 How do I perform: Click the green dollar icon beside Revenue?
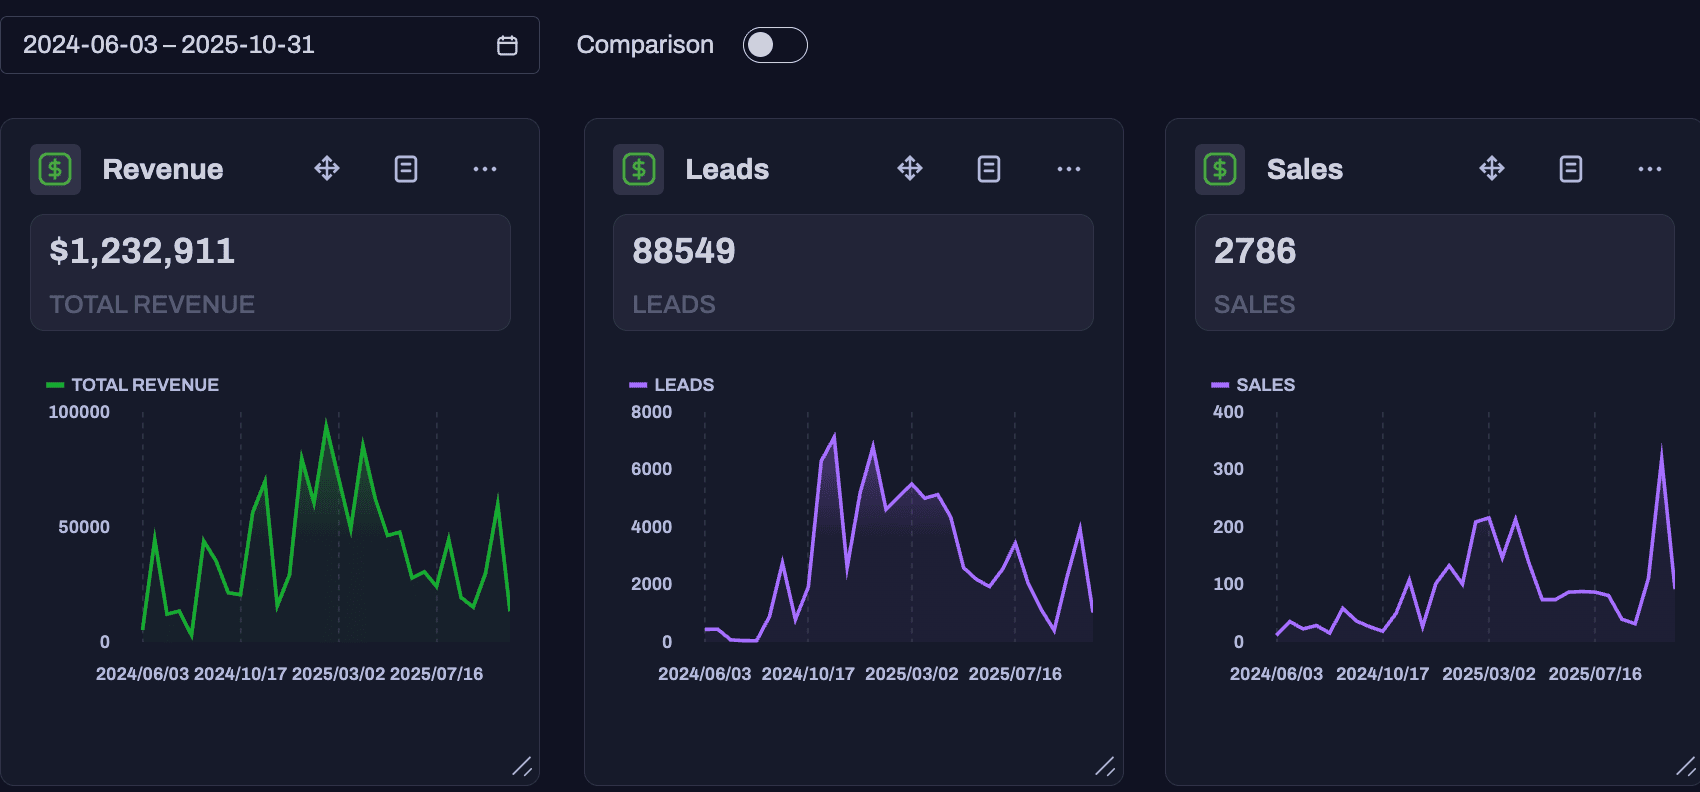tap(56, 169)
